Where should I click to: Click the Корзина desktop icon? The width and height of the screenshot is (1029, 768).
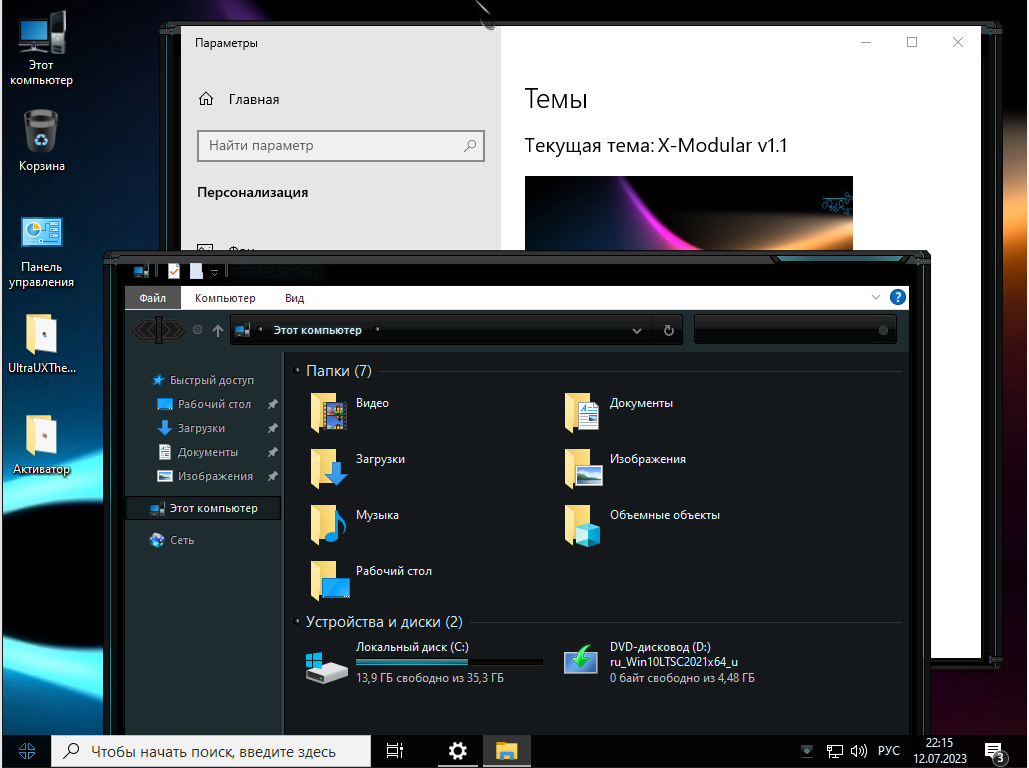pos(42,141)
